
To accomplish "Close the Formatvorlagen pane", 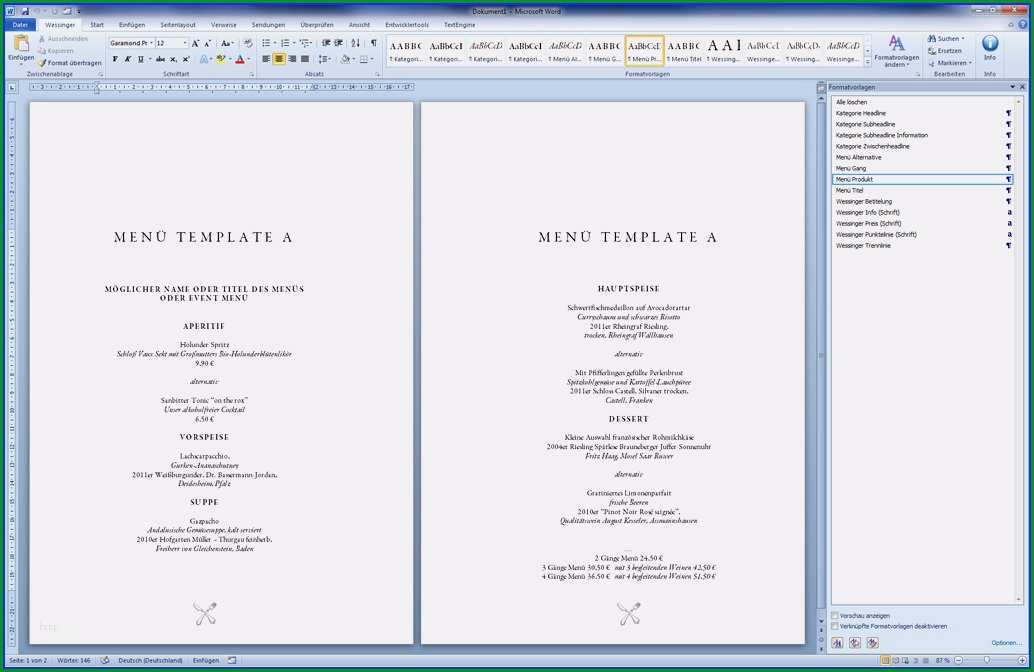I will coord(1023,87).
